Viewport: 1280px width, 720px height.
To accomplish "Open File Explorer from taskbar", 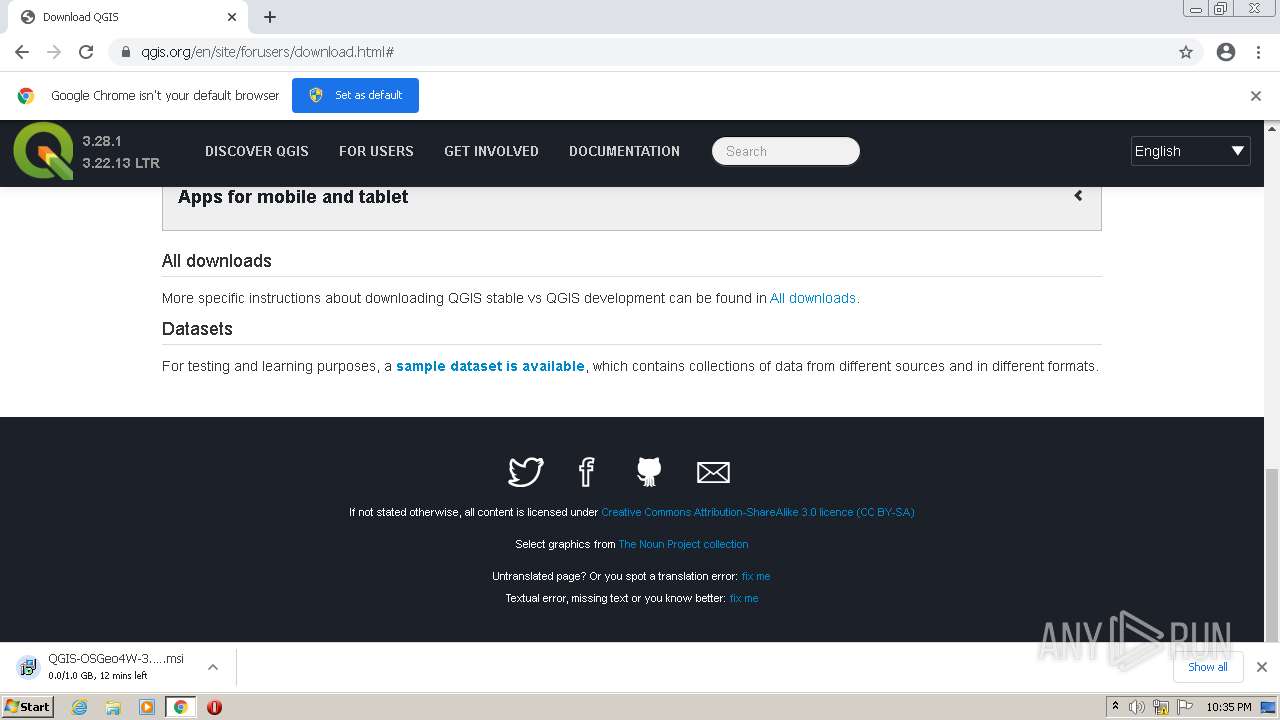I will click(x=113, y=707).
